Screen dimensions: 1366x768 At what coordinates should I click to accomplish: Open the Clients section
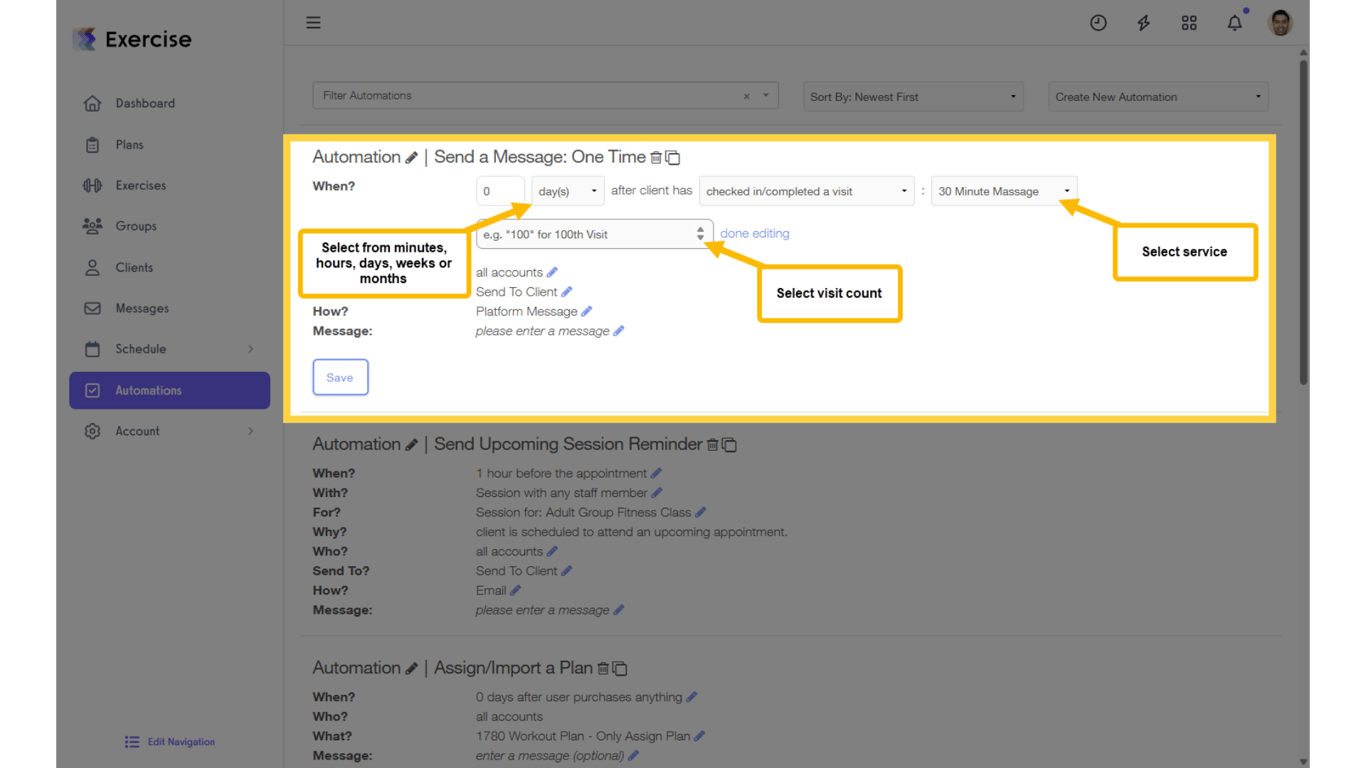[137, 267]
